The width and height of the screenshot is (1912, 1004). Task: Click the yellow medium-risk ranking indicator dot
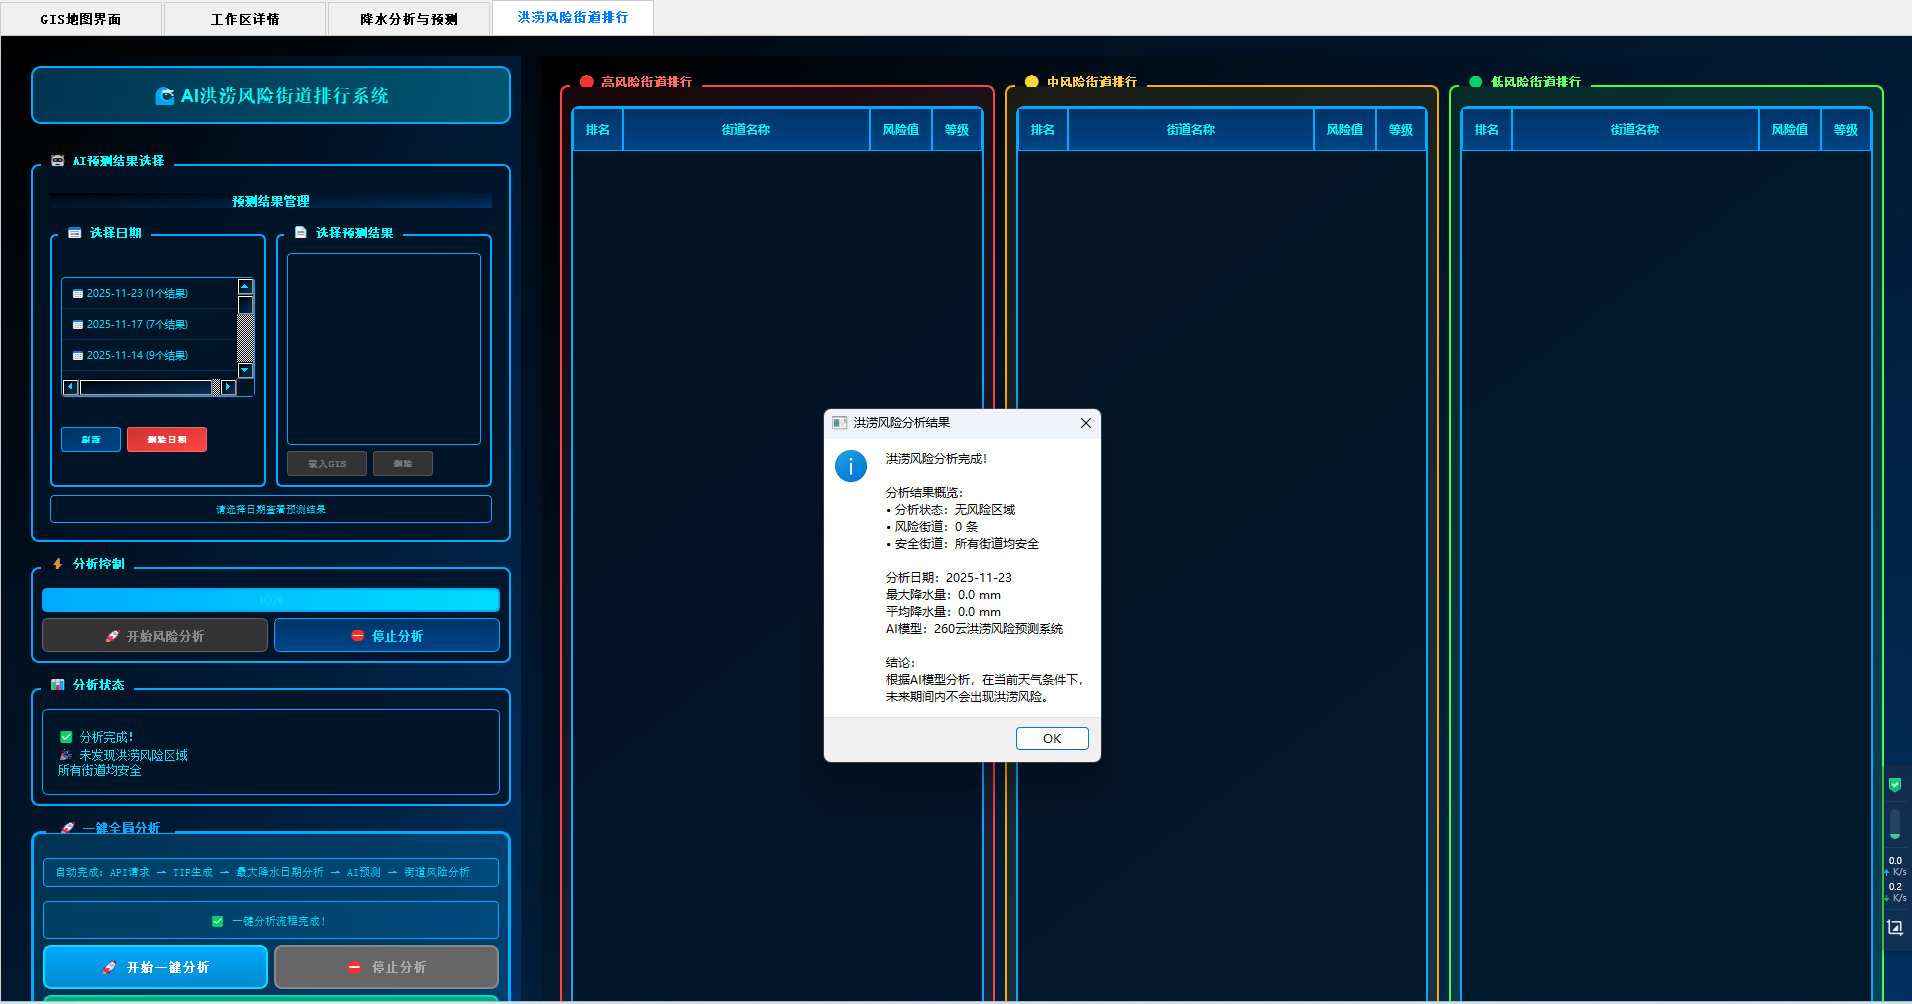click(x=1032, y=82)
